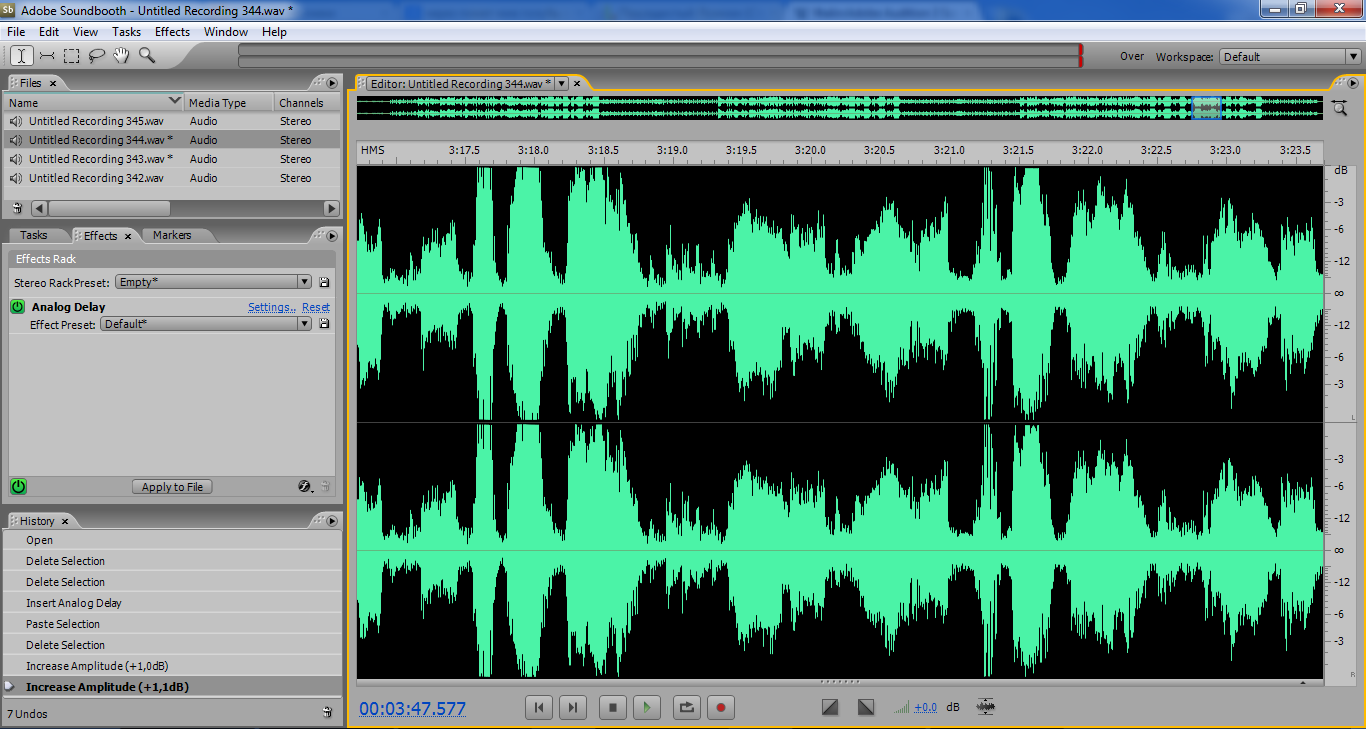
Task: Click the Fade In button
Action: [x=830, y=707]
